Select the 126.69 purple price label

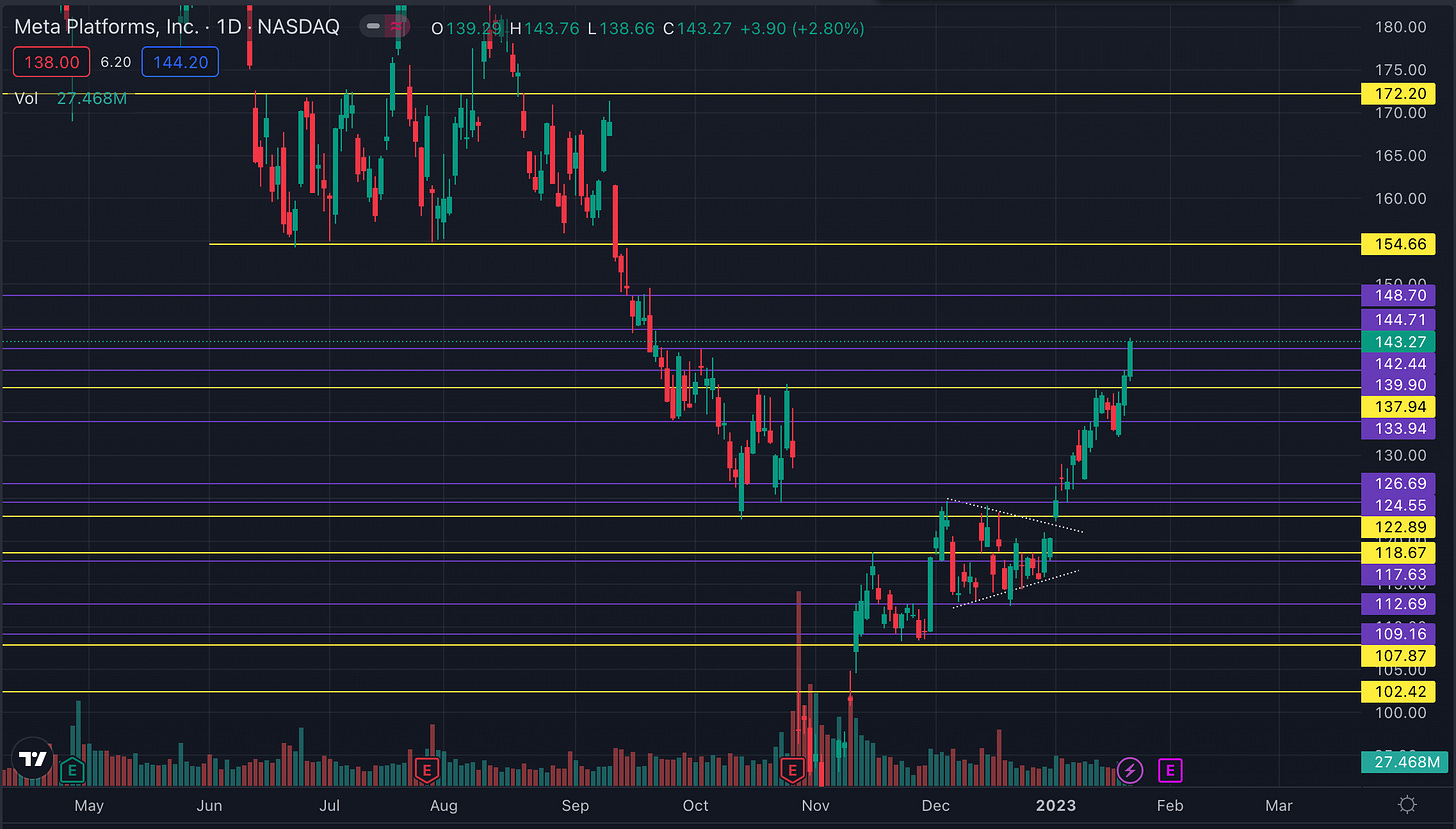[1399, 484]
